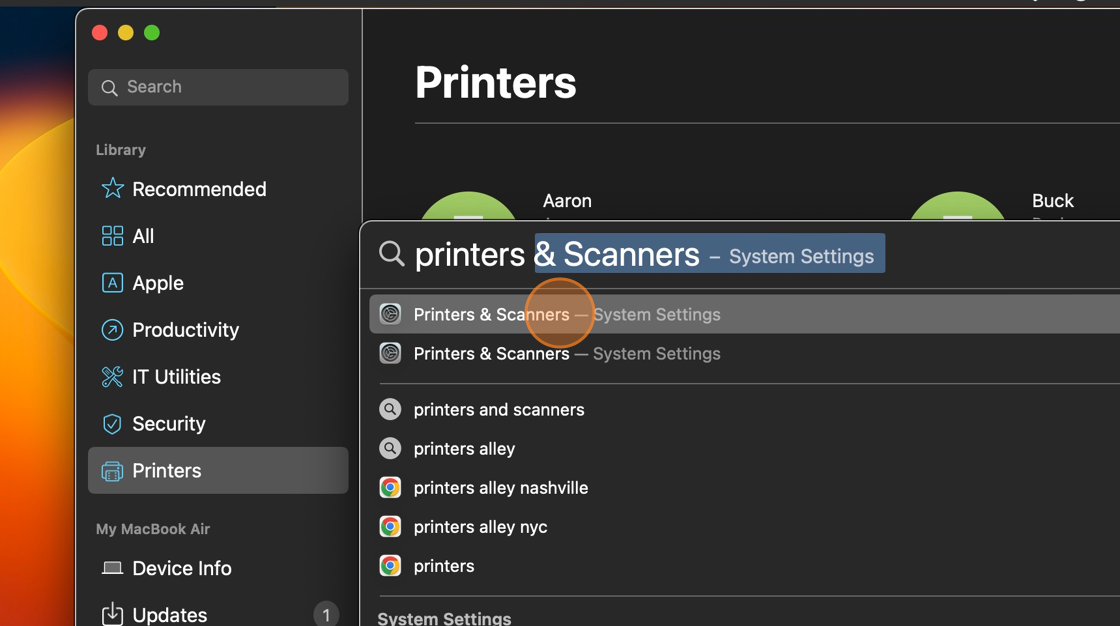This screenshot has height=626, width=1120.
Task: Click Chrome icon beside 'printers alley nashville'
Action: click(390, 488)
